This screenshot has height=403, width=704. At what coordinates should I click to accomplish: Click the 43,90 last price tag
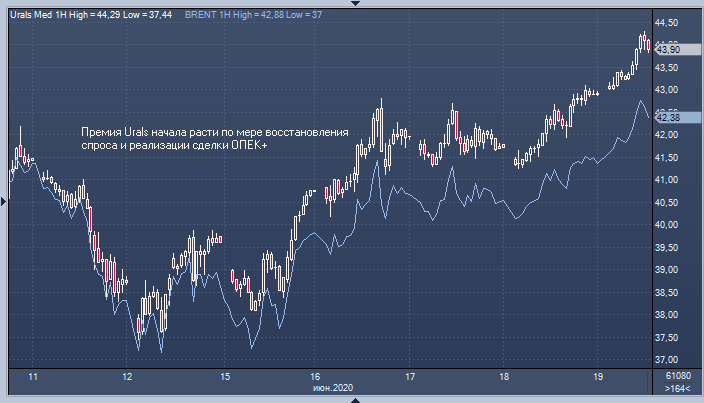[668, 48]
